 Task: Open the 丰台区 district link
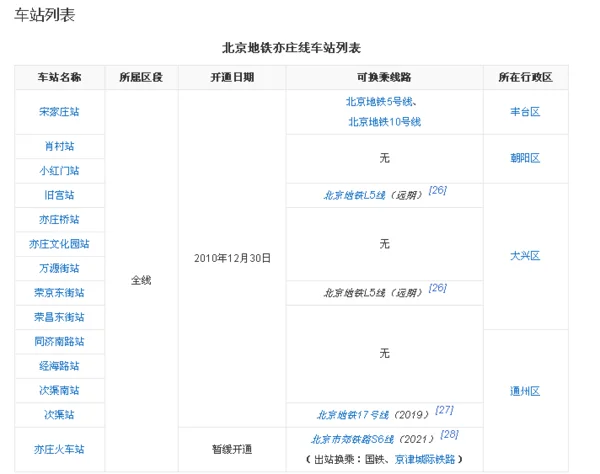pyautogui.click(x=525, y=112)
